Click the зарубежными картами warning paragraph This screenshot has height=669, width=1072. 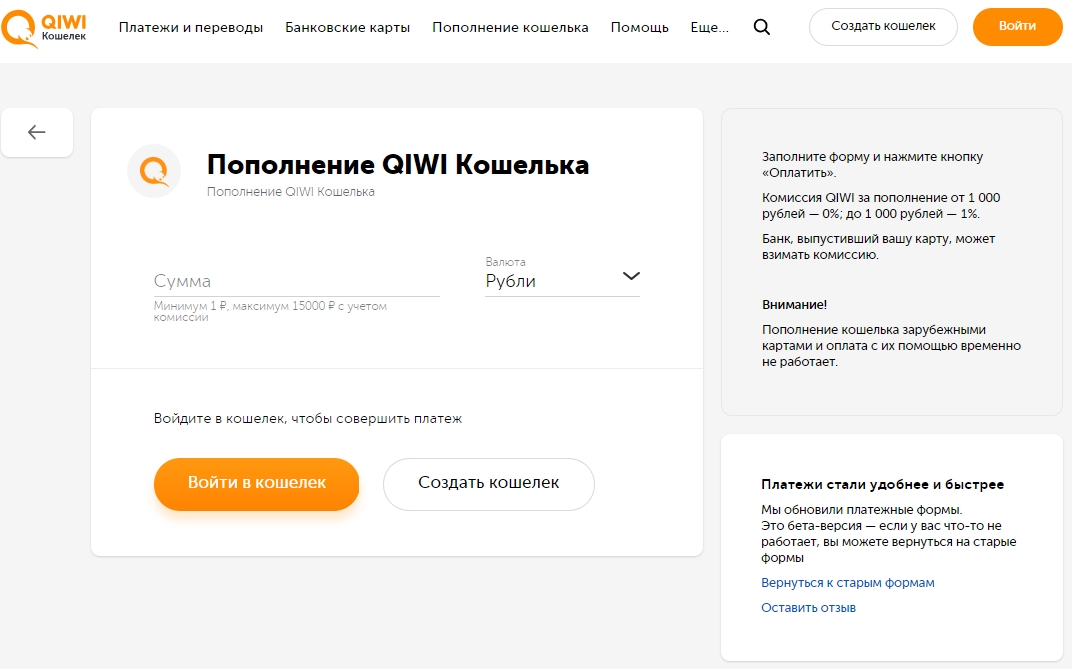(x=892, y=346)
